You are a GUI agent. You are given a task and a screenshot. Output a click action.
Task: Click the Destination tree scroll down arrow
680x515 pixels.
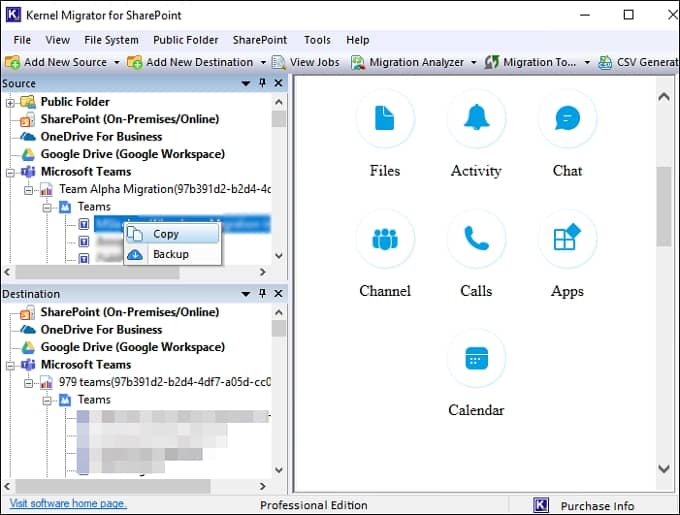[x=279, y=470]
